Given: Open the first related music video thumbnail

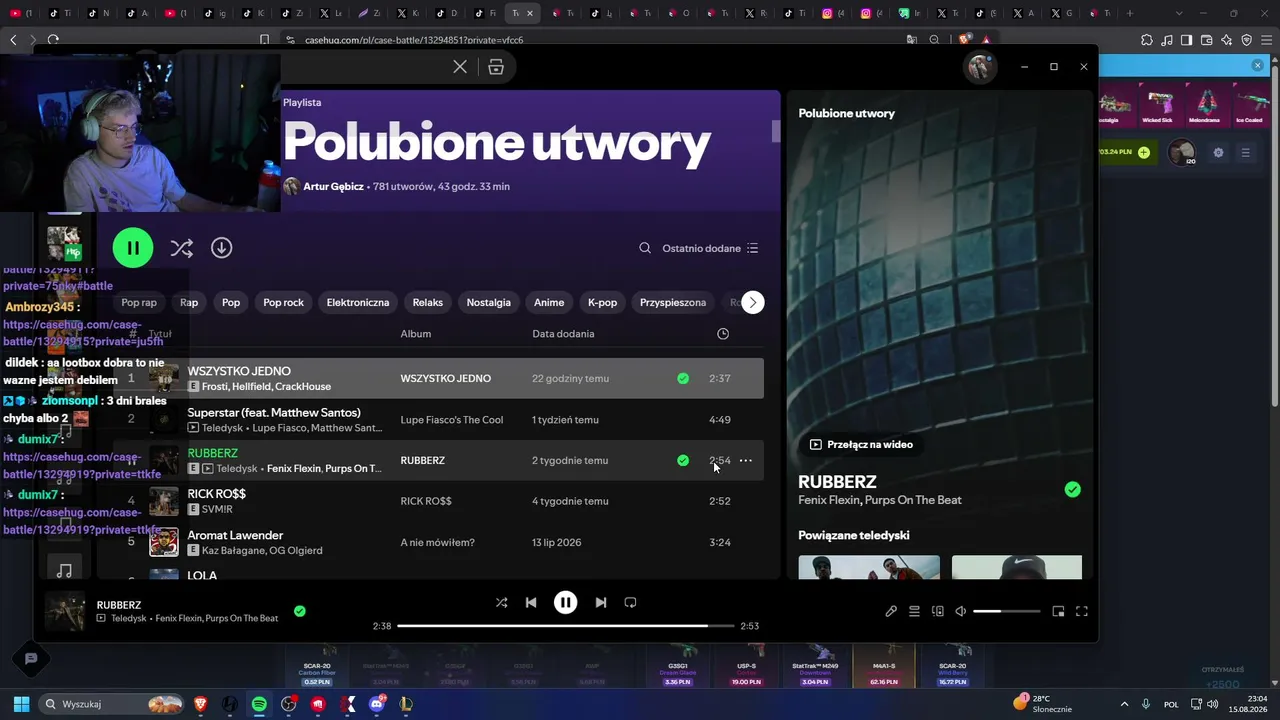Looking at the screenshot, I should (869, 567).
